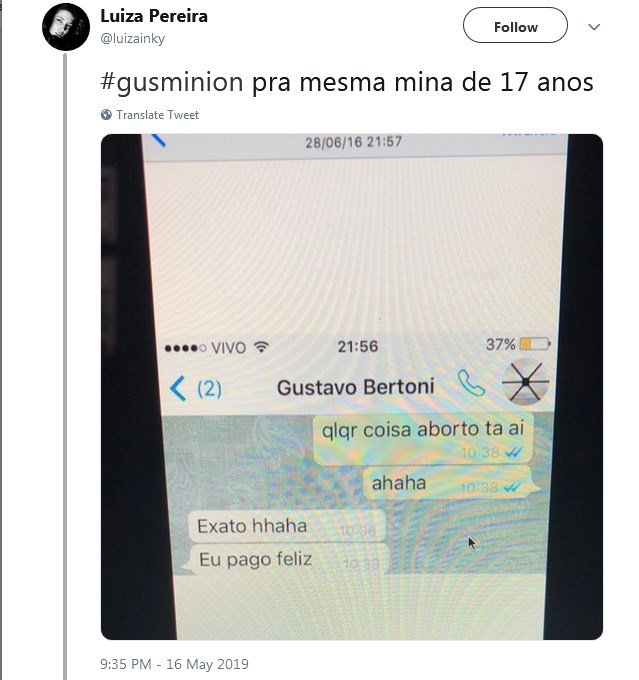Tap the Wi-Fi icon next to VIVO
The height and width of the screenshot is (680, 639).
coord(262,347)
